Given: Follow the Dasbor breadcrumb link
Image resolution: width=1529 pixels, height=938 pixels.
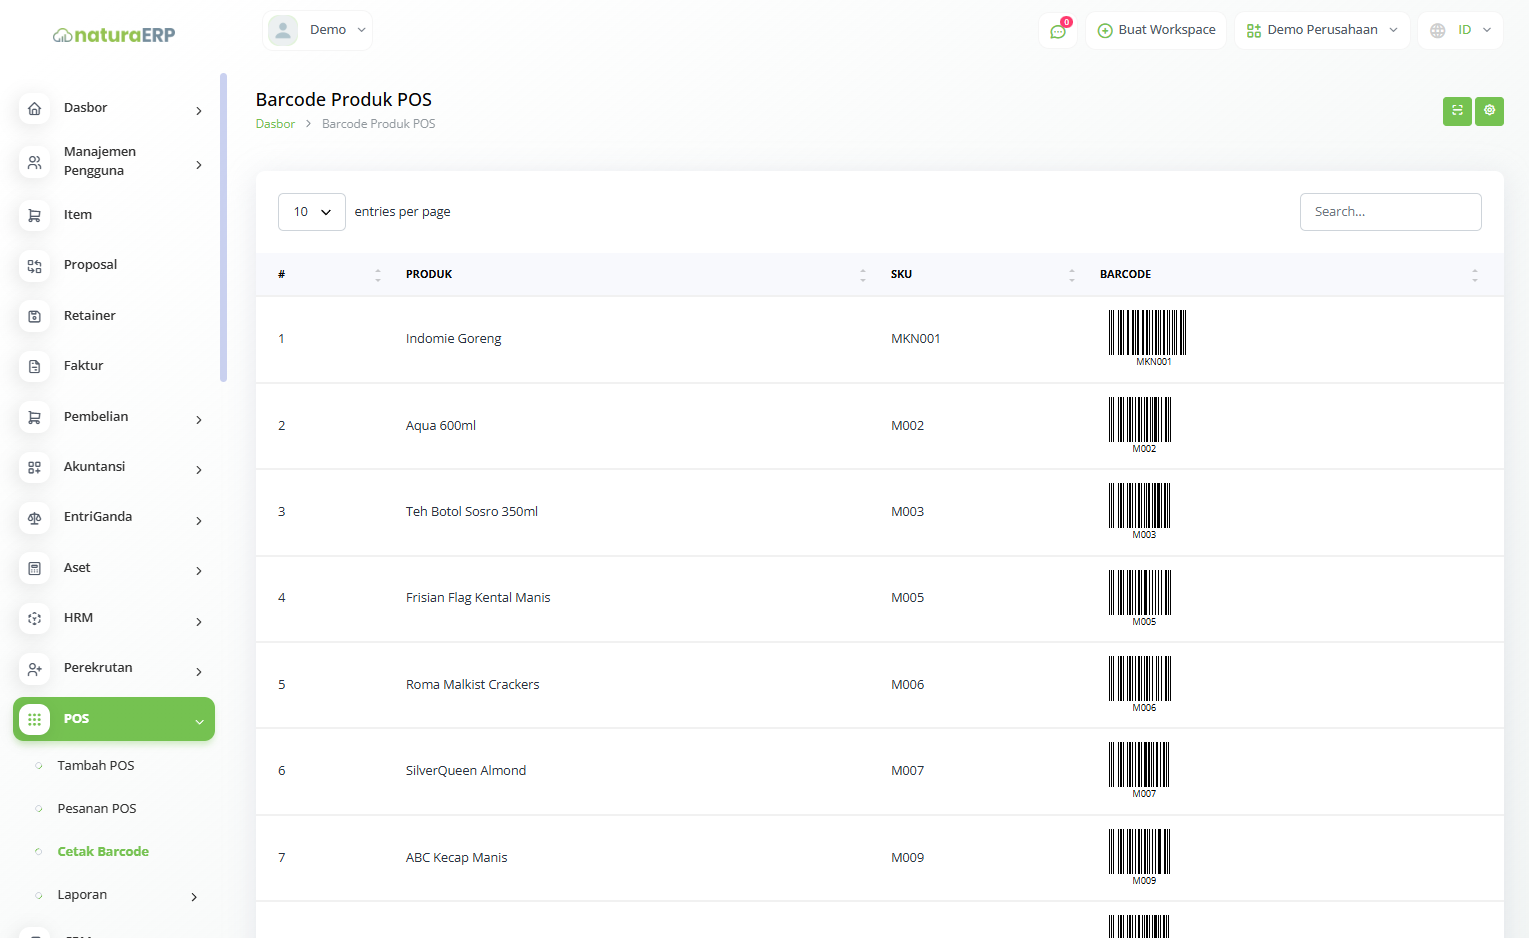Looking at the screenshot, I should point(275,124).
